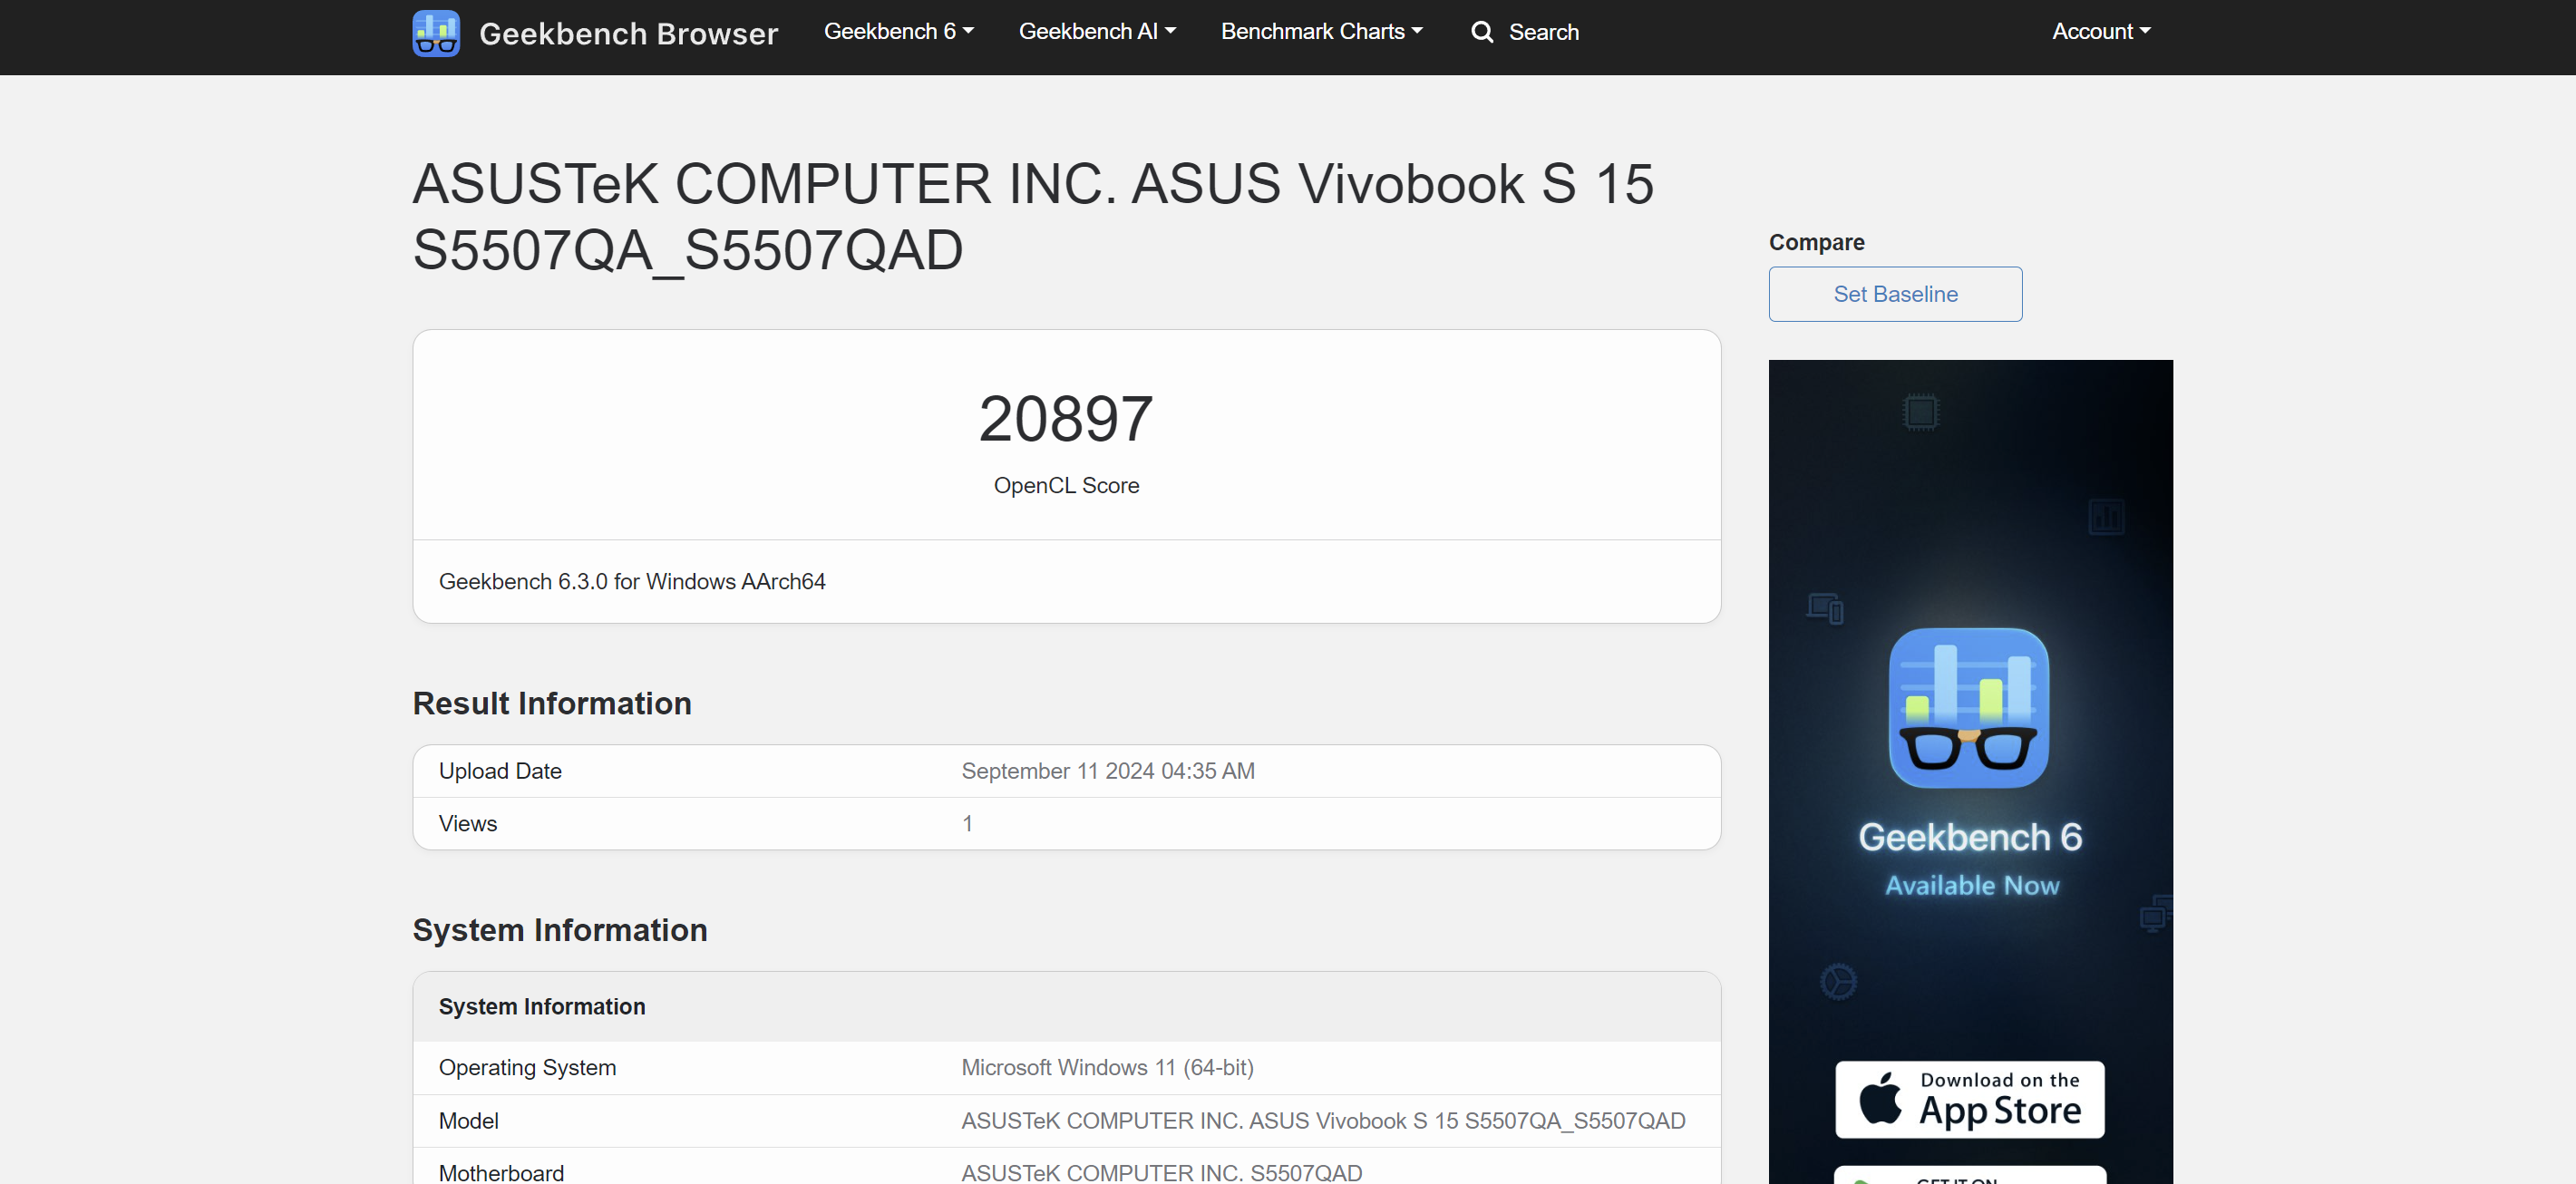Click the Google Play badge at the ad bottom
This screenshot has width=2576, height=1184.
(1969, 1176)
